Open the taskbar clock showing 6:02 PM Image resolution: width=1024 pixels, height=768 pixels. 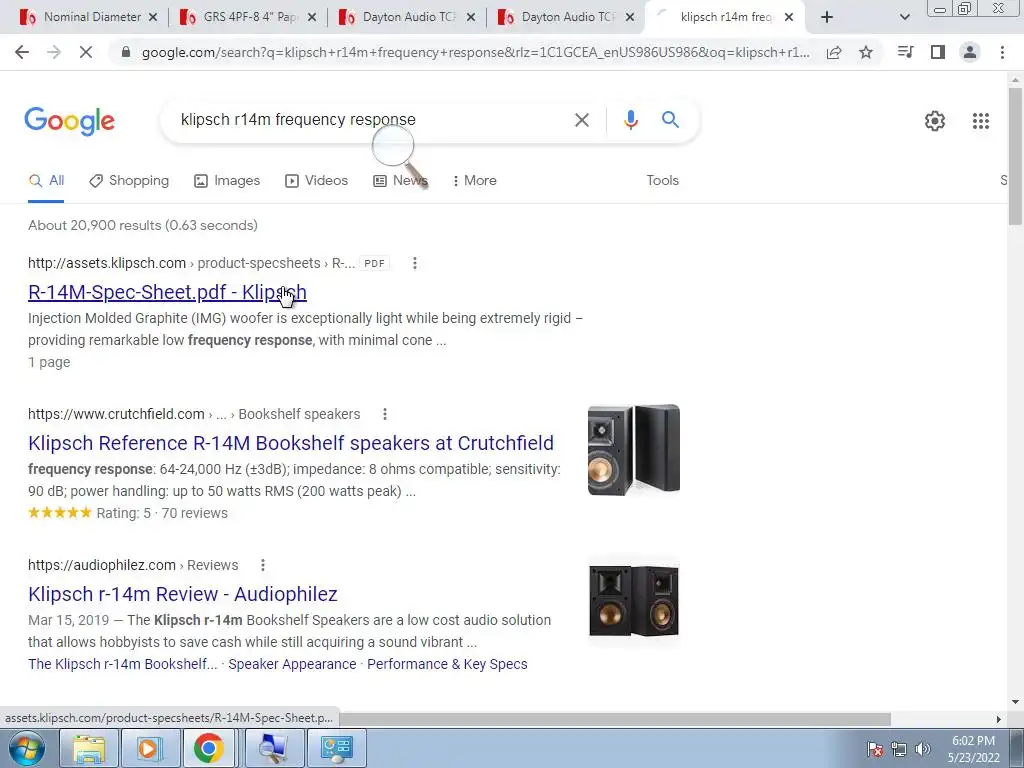pos(973,749)
